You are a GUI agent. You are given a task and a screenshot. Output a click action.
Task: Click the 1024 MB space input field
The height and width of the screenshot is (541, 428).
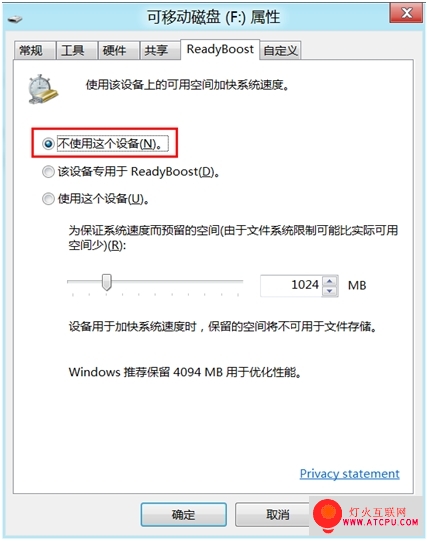(x=291, y=285)
